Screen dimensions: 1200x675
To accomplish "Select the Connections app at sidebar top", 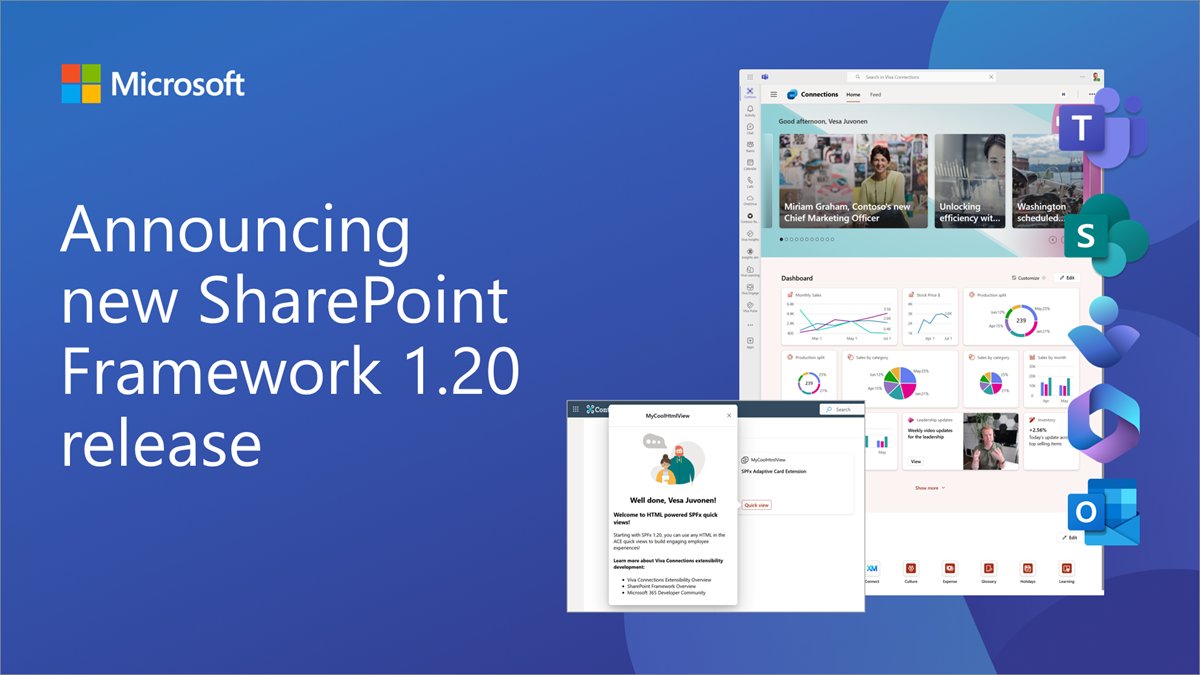I will pyautogui.click(x=750, y=93).
